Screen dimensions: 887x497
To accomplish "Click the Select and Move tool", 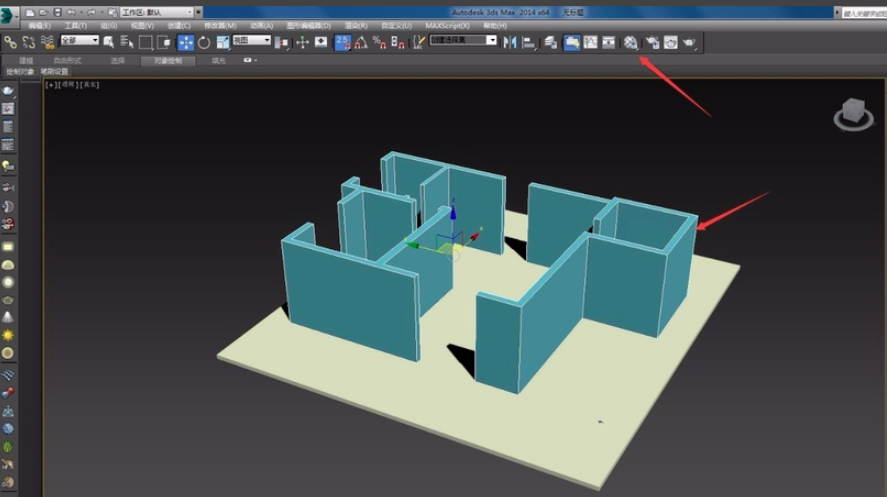I will [x=186, y=42].
